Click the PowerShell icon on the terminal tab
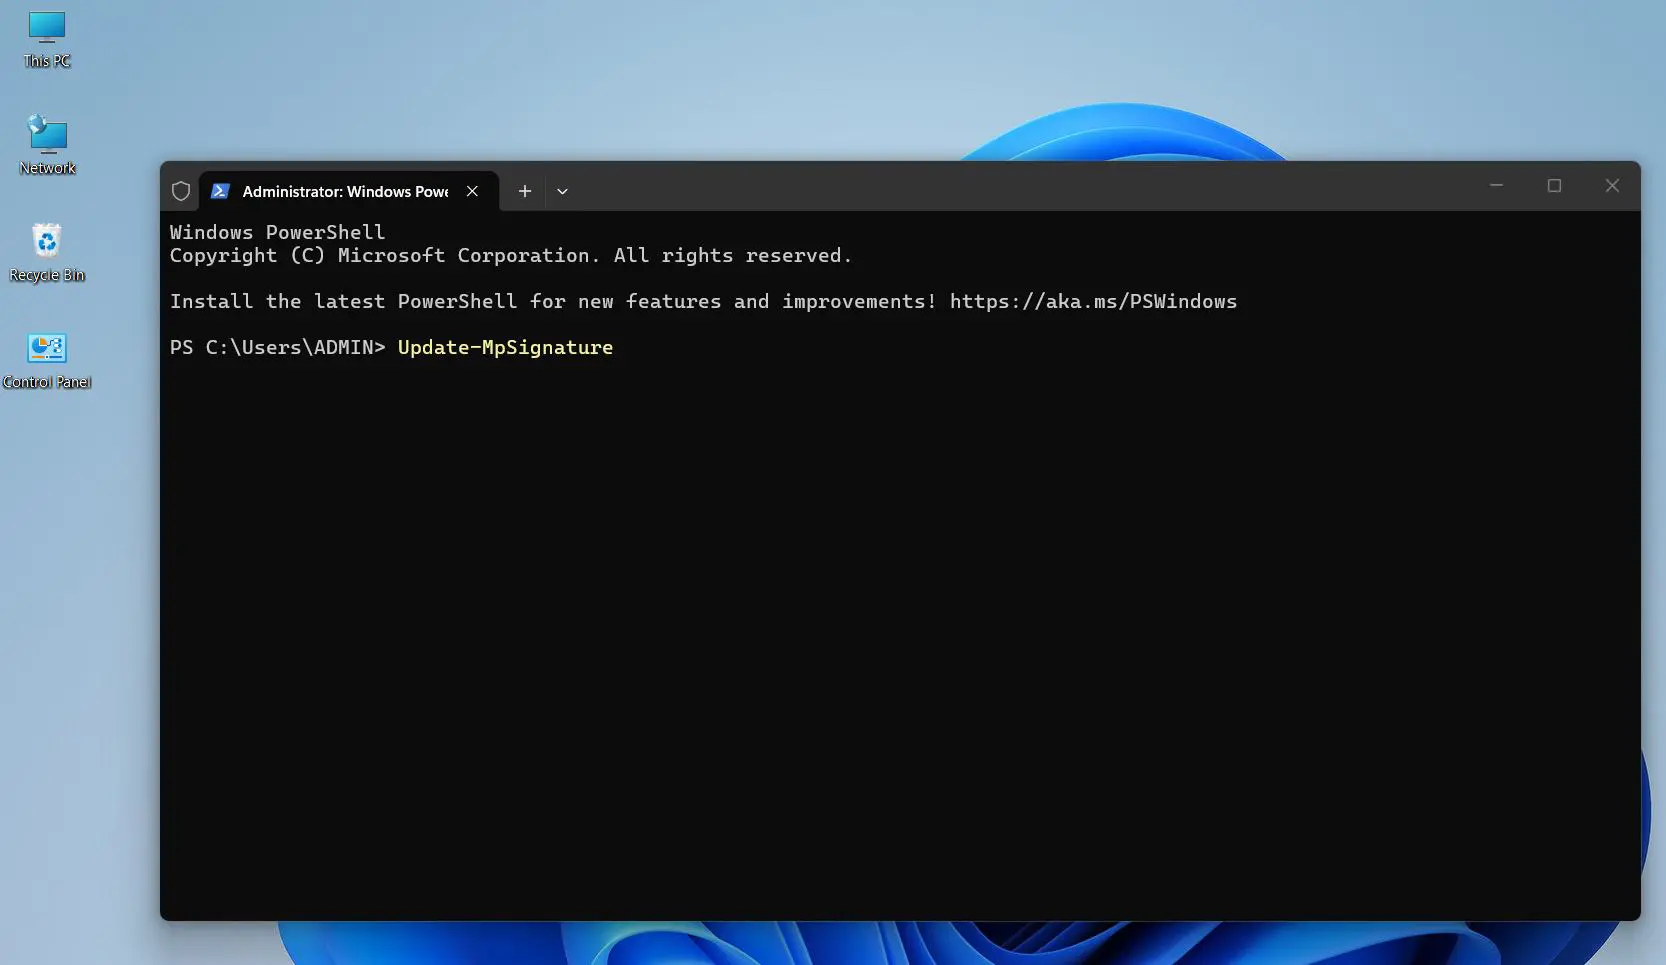The image size is (1666, 965). (219, 191)
